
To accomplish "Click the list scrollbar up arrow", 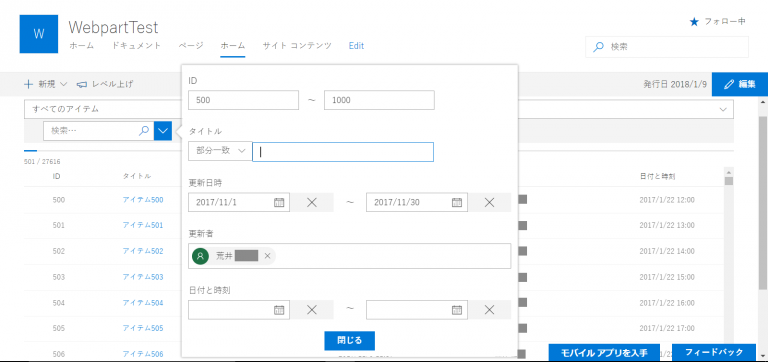I will (x=729, y=172).
